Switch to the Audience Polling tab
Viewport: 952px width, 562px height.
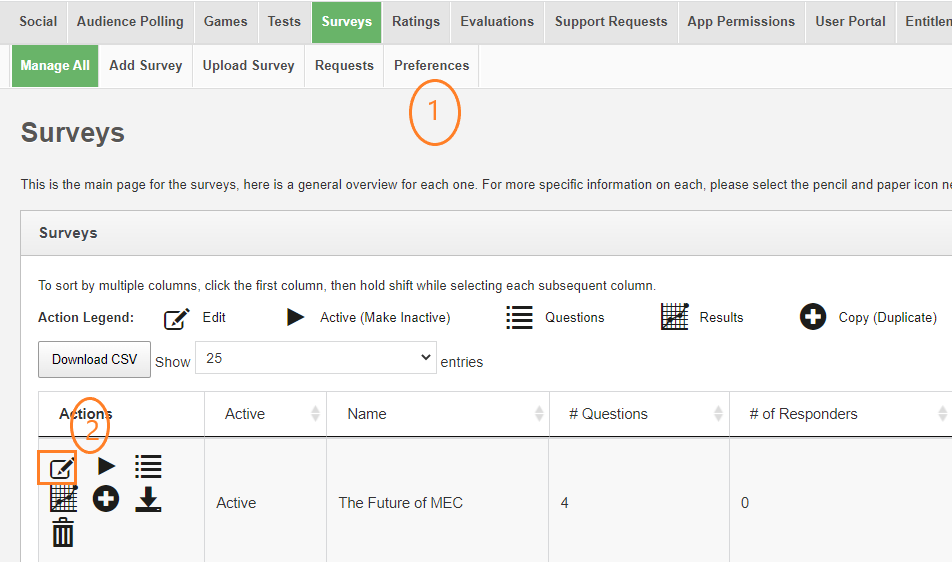point(130,21)
